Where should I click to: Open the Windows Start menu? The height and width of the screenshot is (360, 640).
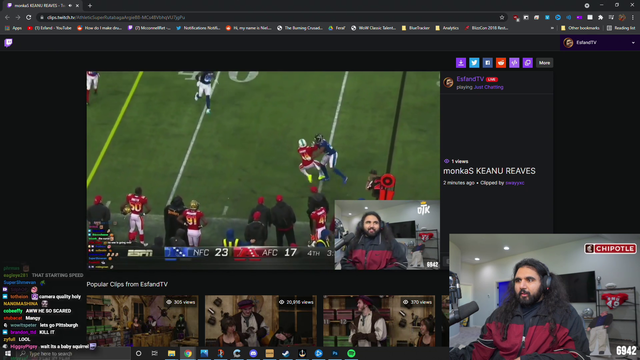[7, 353]
